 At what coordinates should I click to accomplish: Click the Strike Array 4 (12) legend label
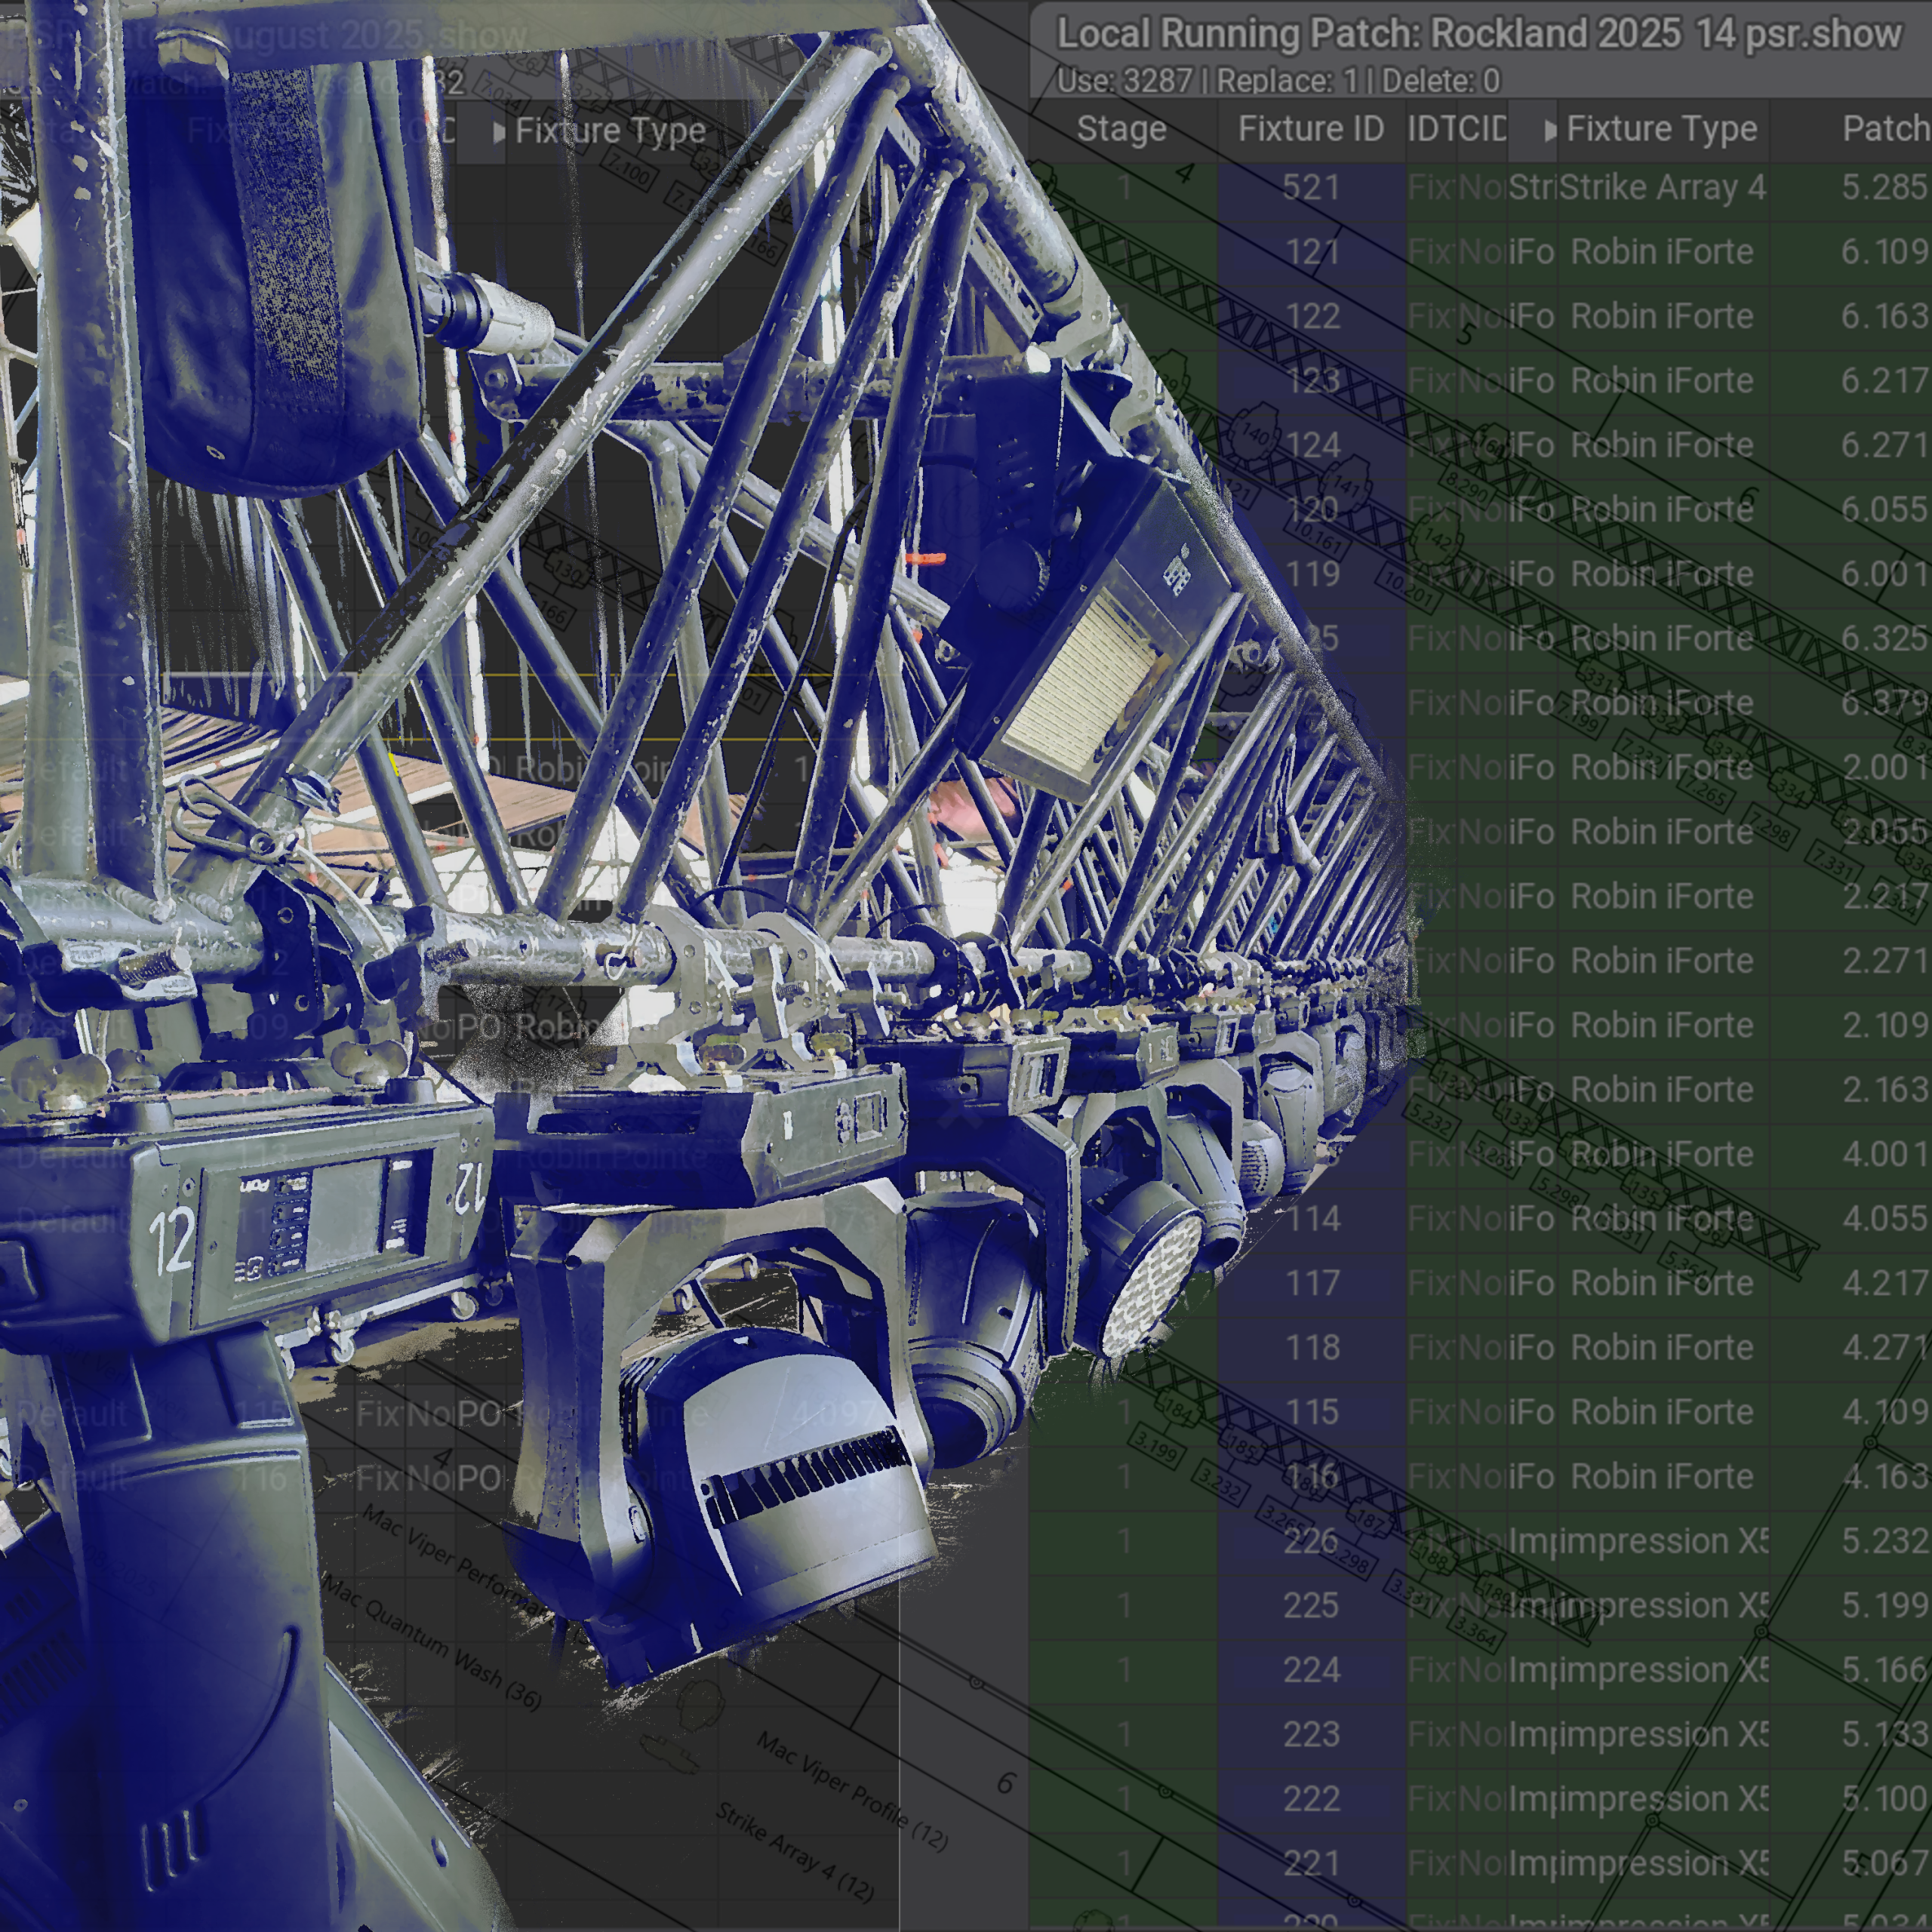tap(794, 1852)
